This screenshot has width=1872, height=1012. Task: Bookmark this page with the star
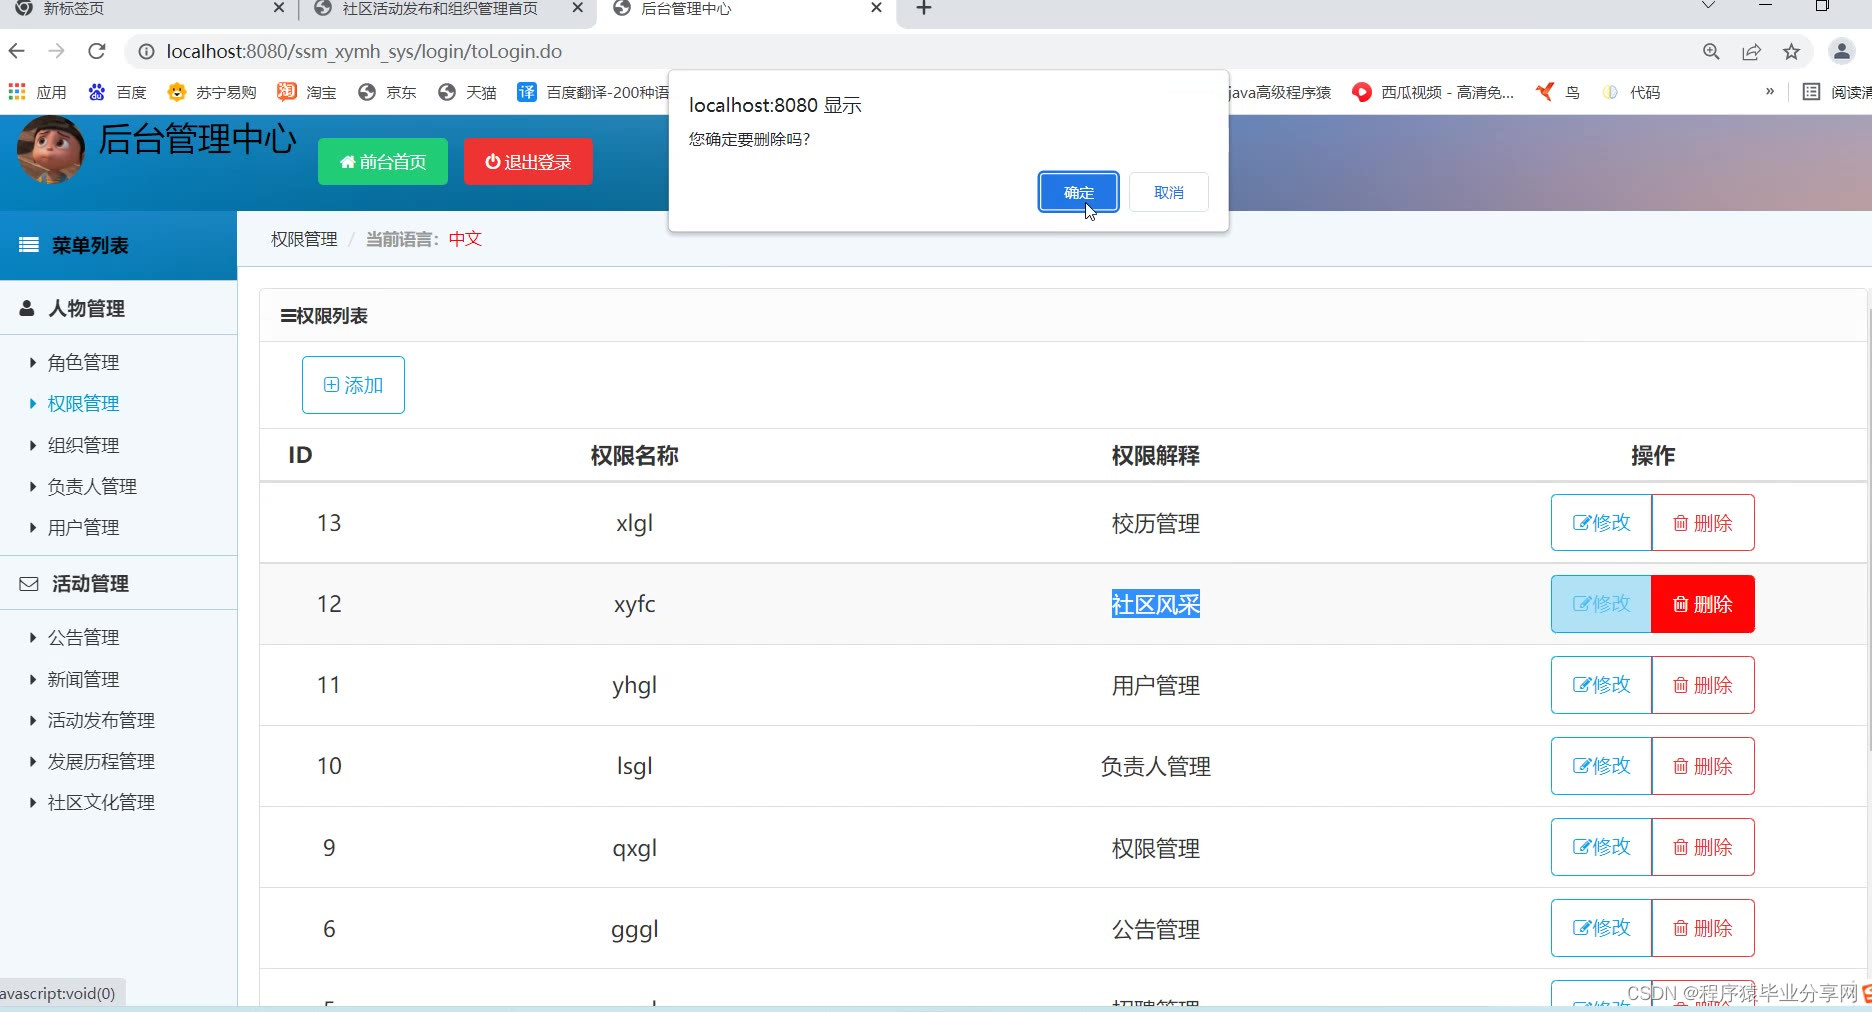pos(1791,52)
